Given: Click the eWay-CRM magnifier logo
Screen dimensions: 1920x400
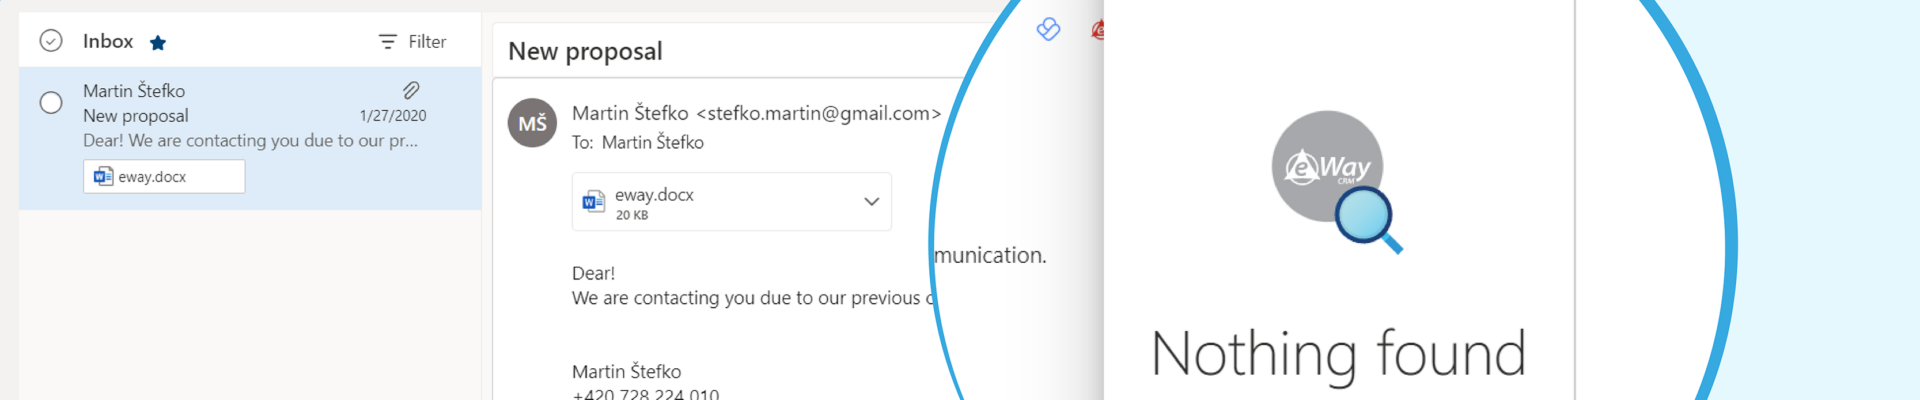Looking at the screenshot, I should pyautogui.click(x=1337, y=181).
